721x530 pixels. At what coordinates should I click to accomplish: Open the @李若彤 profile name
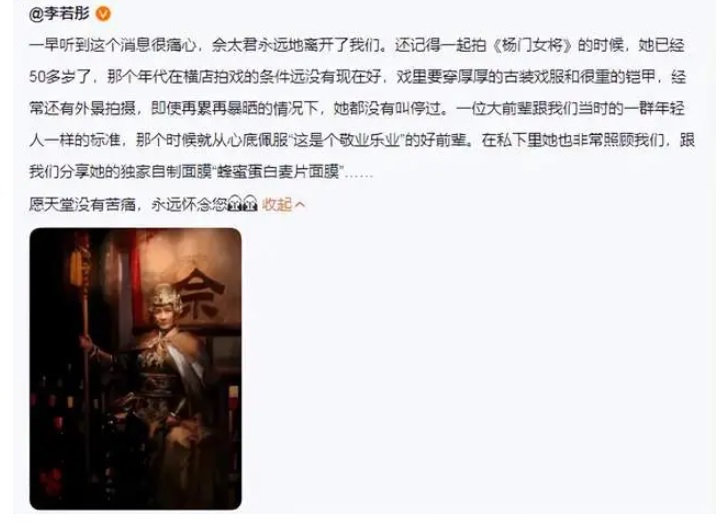click(59, 13)
